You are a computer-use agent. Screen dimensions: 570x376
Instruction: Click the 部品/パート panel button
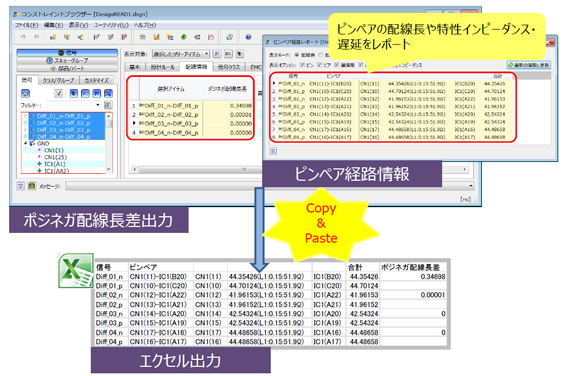click(x=67, y=68)
